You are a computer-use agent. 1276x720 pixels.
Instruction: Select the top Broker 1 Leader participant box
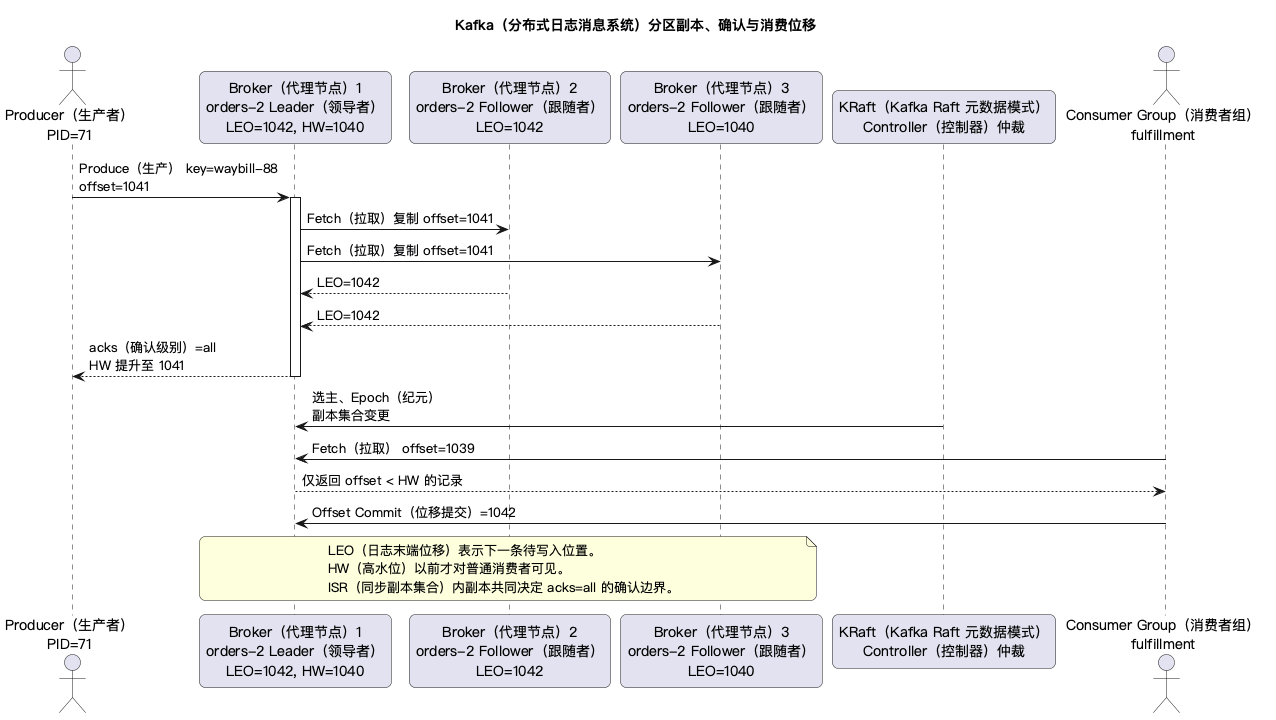(x=294, y=107)
